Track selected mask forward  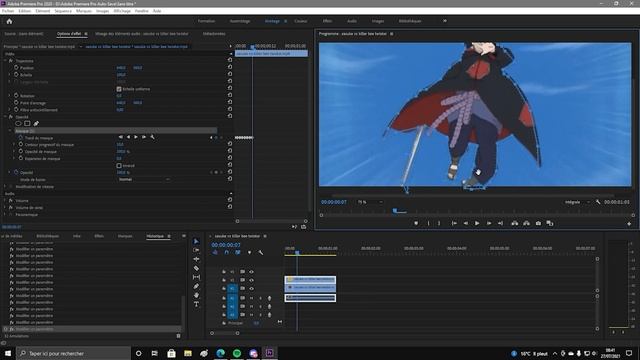[x=136, y=137]
